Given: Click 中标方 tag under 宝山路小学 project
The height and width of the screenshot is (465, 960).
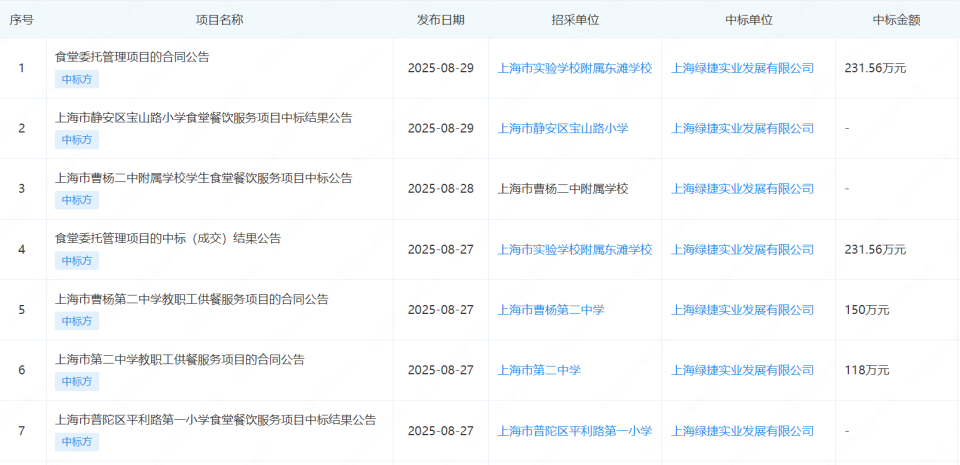Looking at the screenshot, I should [77, 140].
